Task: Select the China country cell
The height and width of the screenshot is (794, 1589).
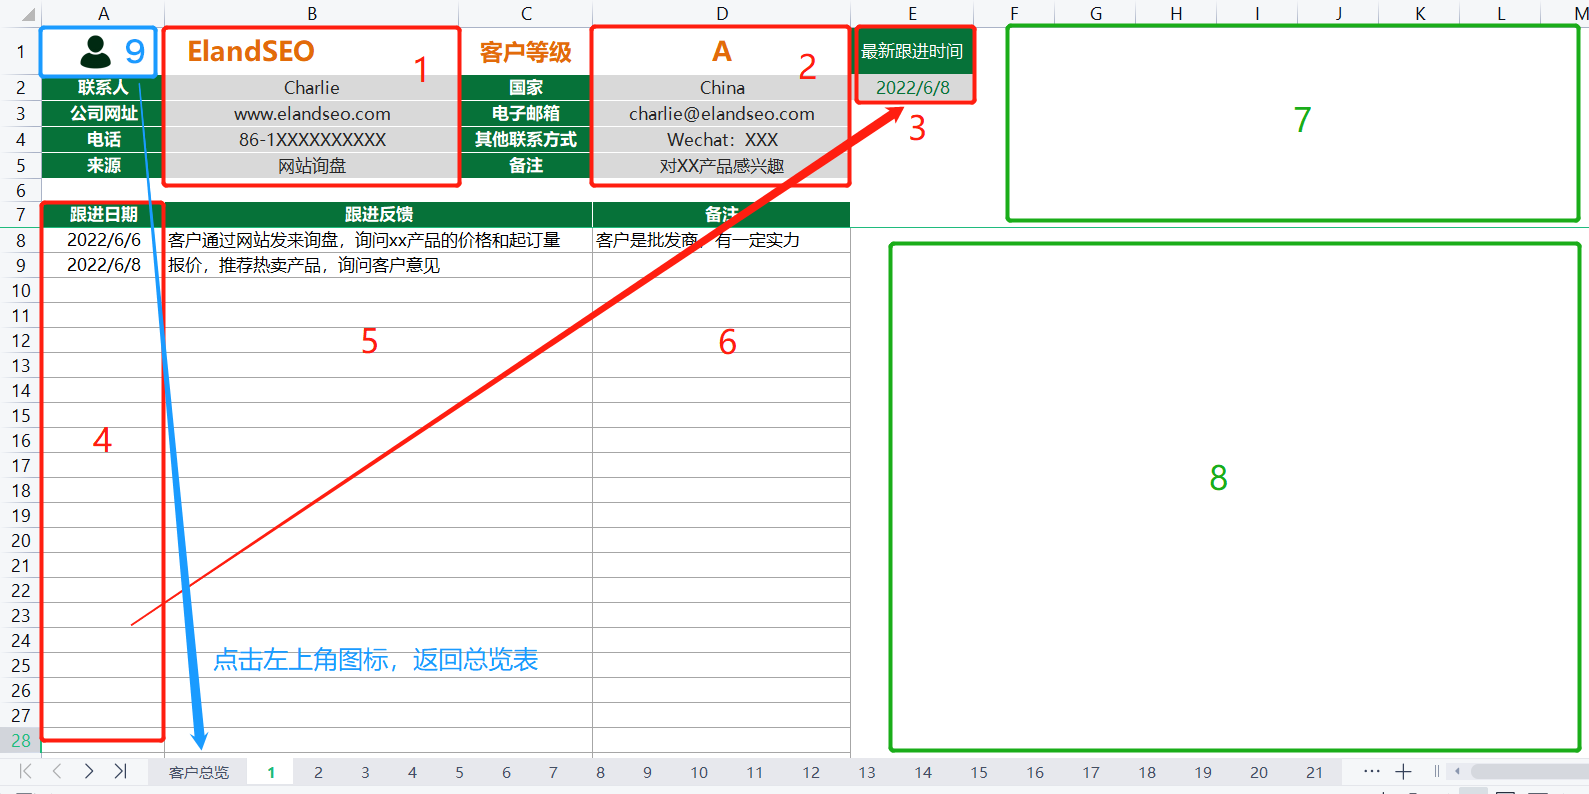Action: tap(722, 87)
